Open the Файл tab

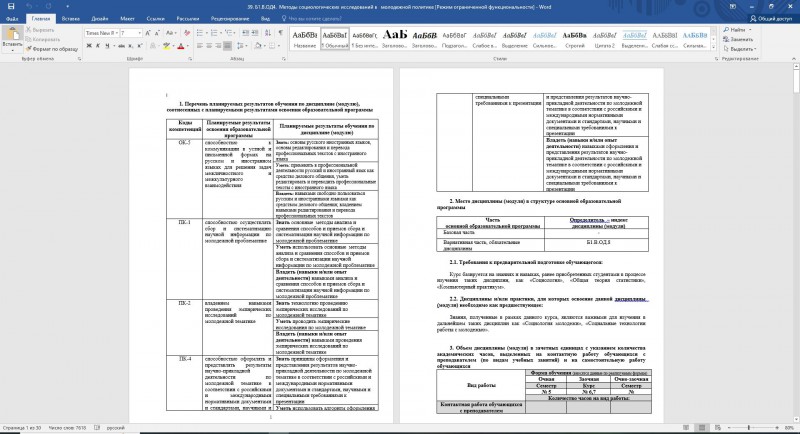12,19
